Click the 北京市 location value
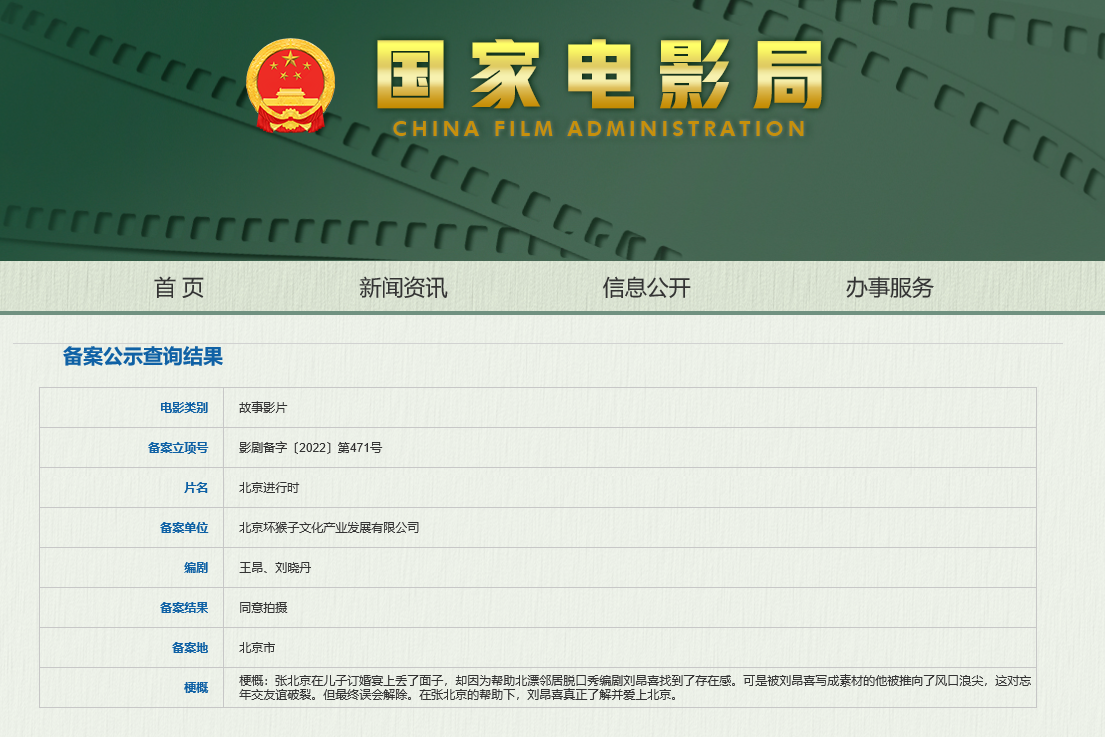This screenshot has width=1105, height=737. 257,648
